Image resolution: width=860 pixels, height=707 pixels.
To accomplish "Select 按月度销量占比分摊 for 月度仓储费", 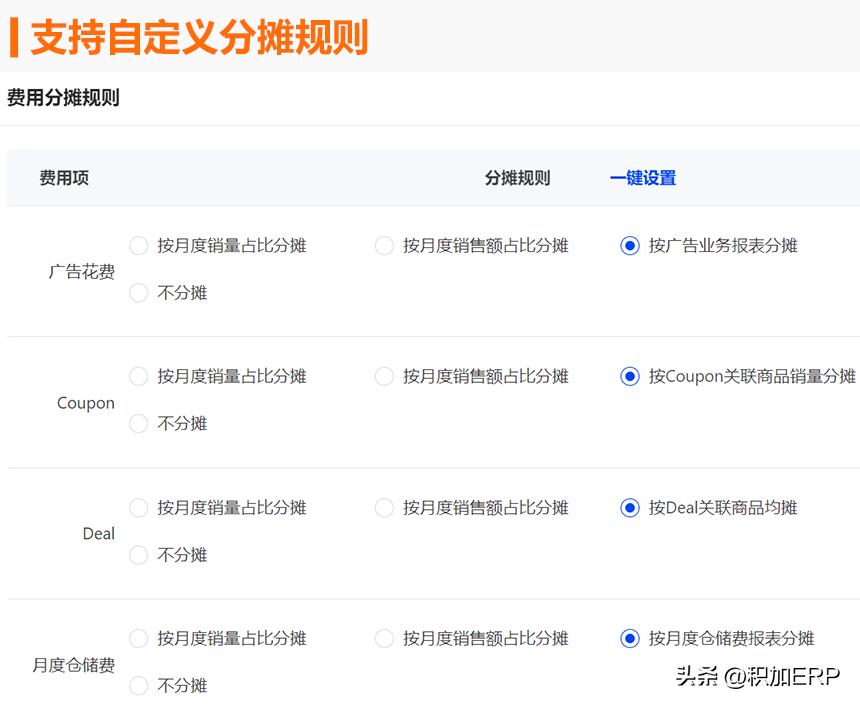I will click(x=138, y=638).
